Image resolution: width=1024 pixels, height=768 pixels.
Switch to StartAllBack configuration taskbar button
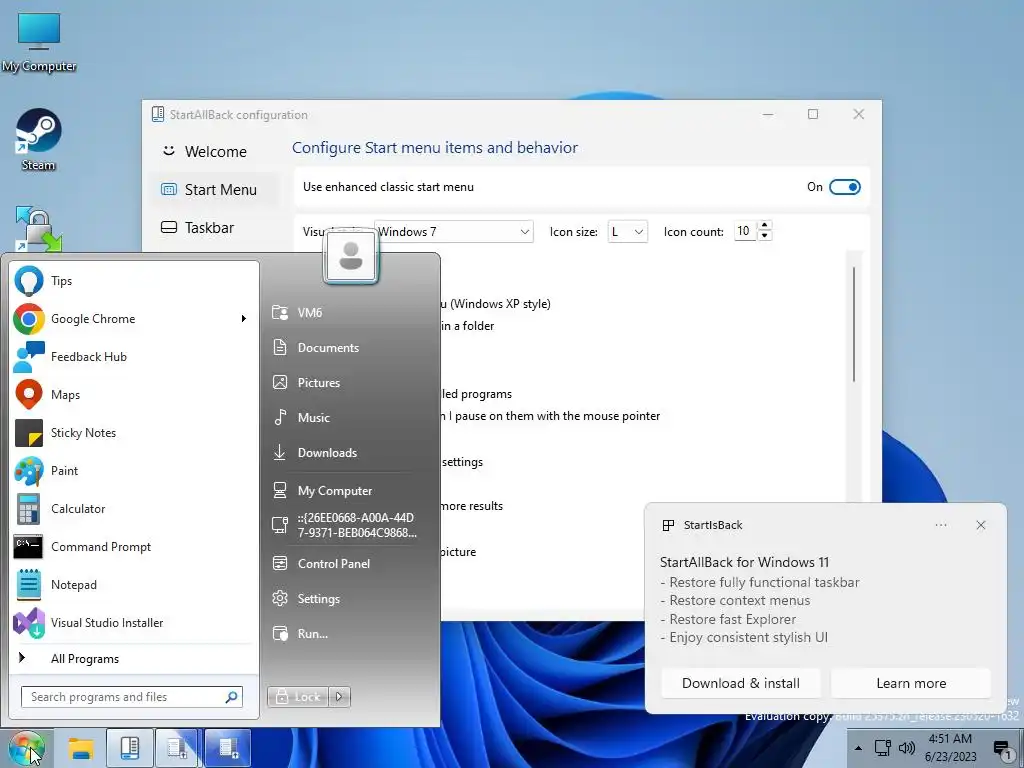[129, 748]
